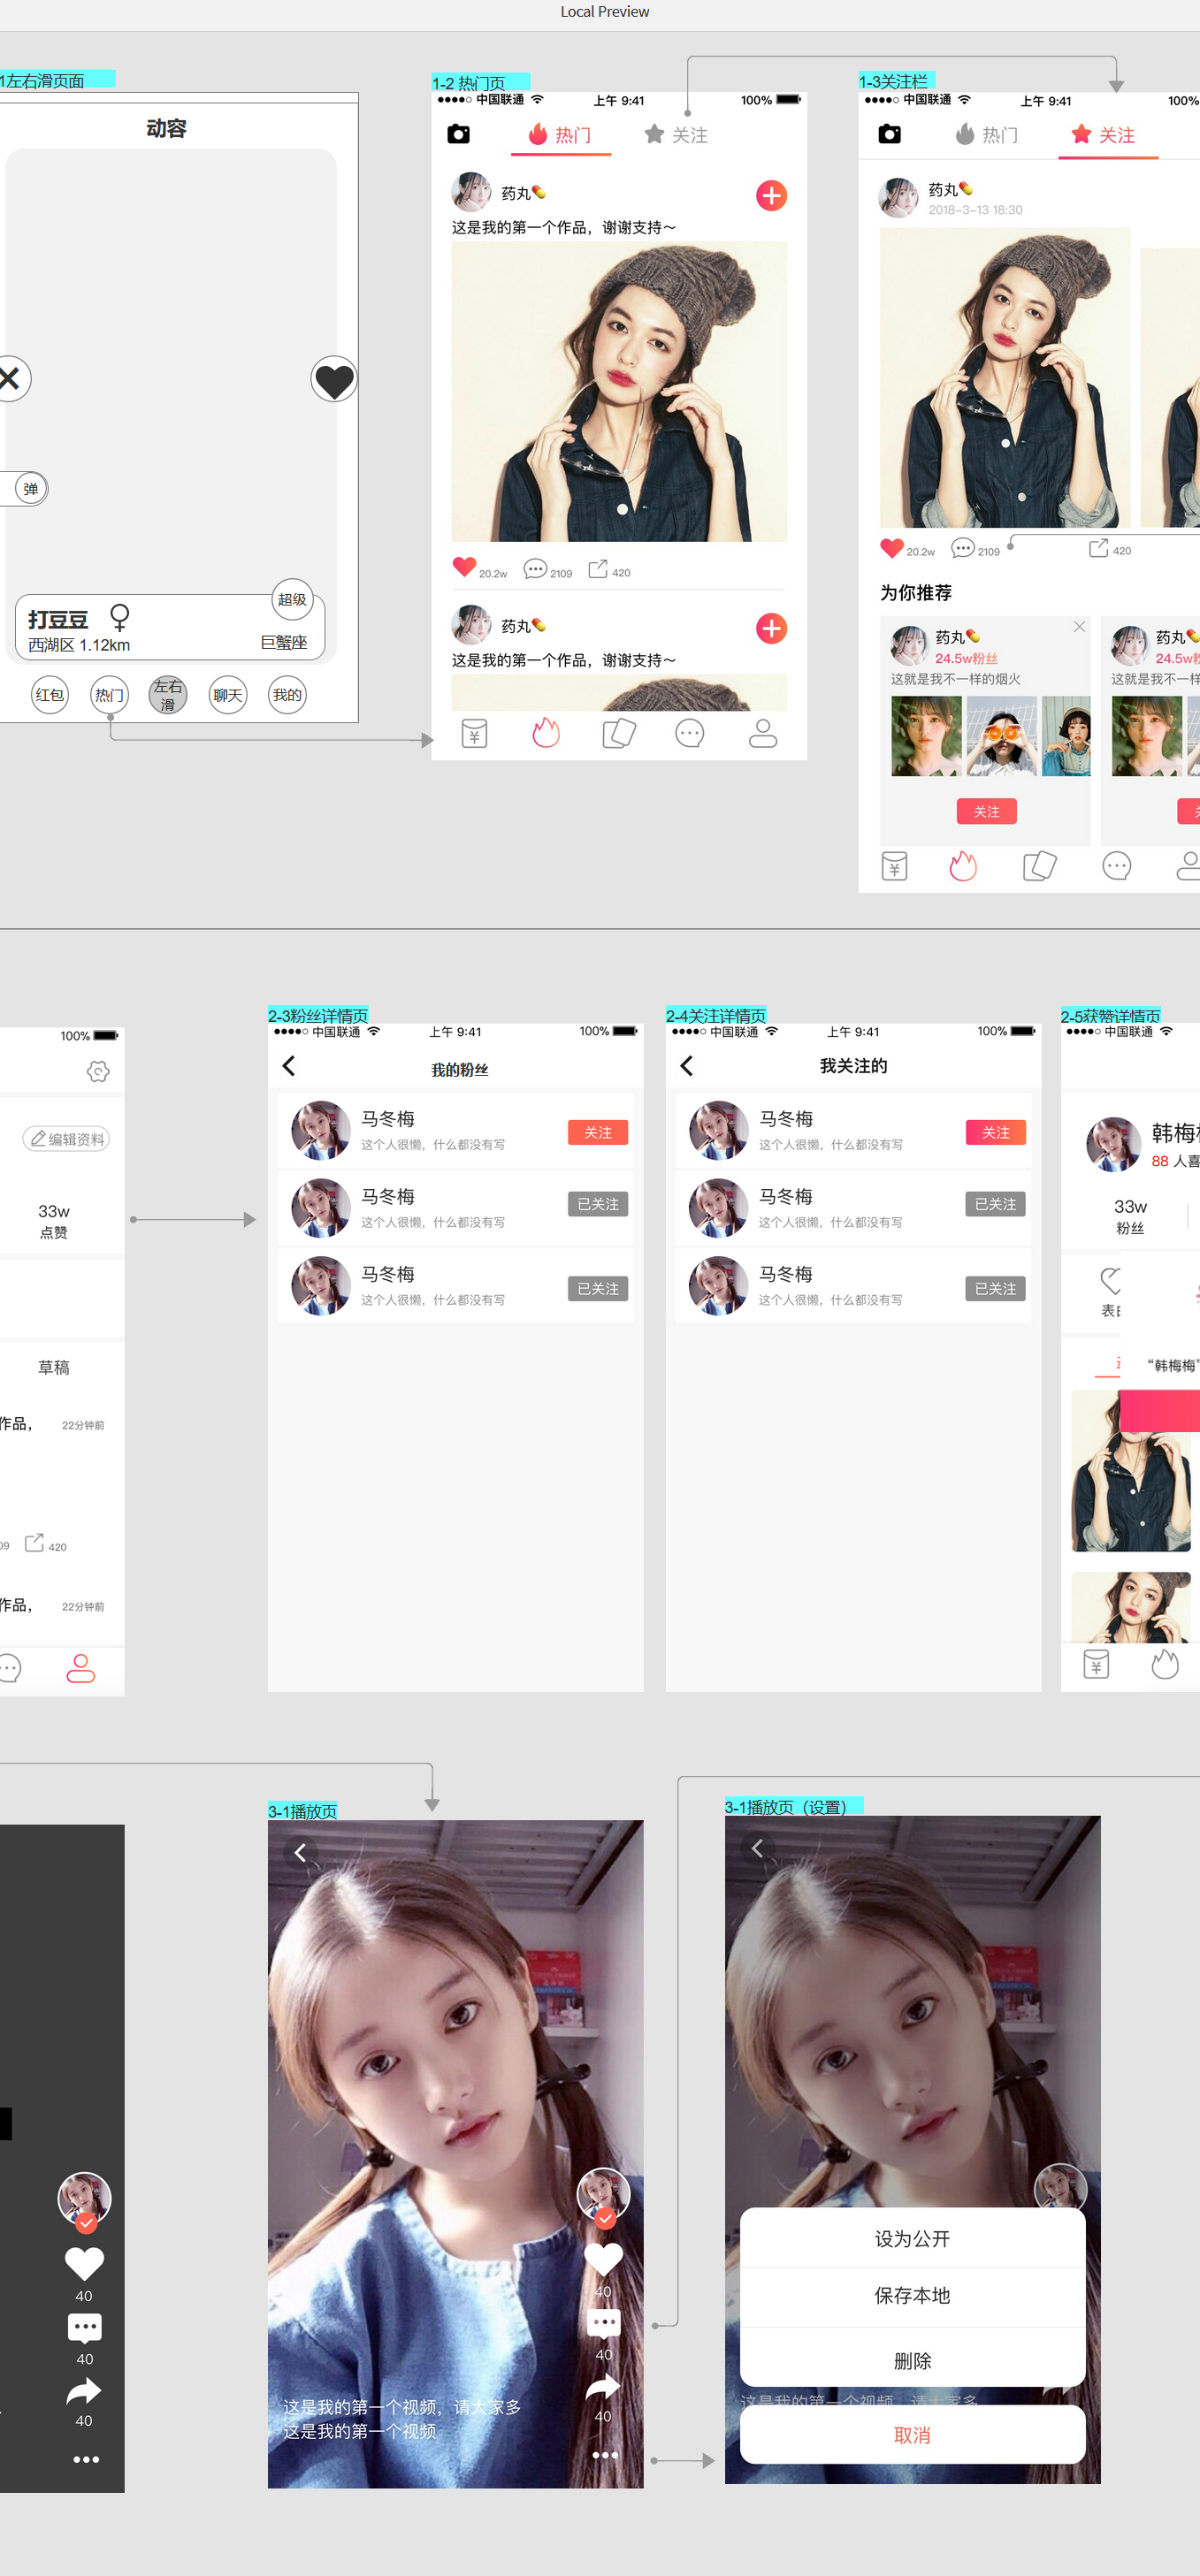
Task: Open 红包 in the wireframe bottom nav
Action: click(50, 695)
